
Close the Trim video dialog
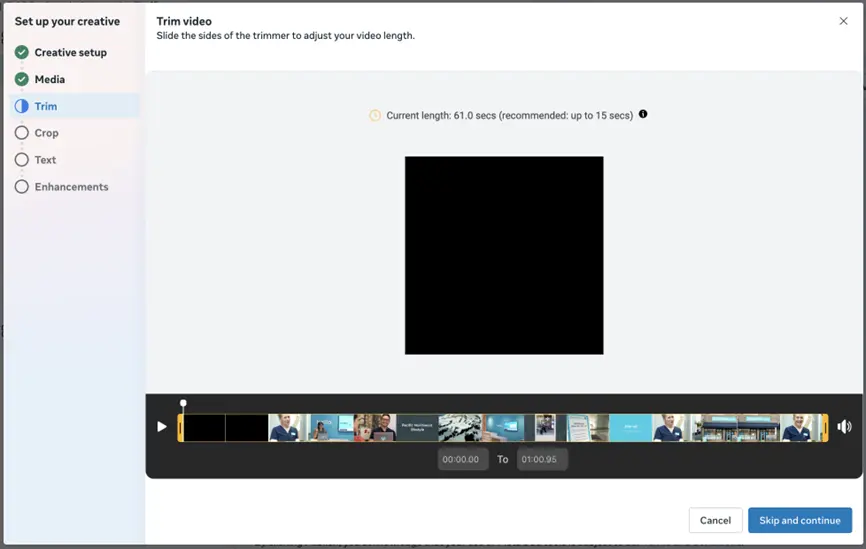(843, 21)
